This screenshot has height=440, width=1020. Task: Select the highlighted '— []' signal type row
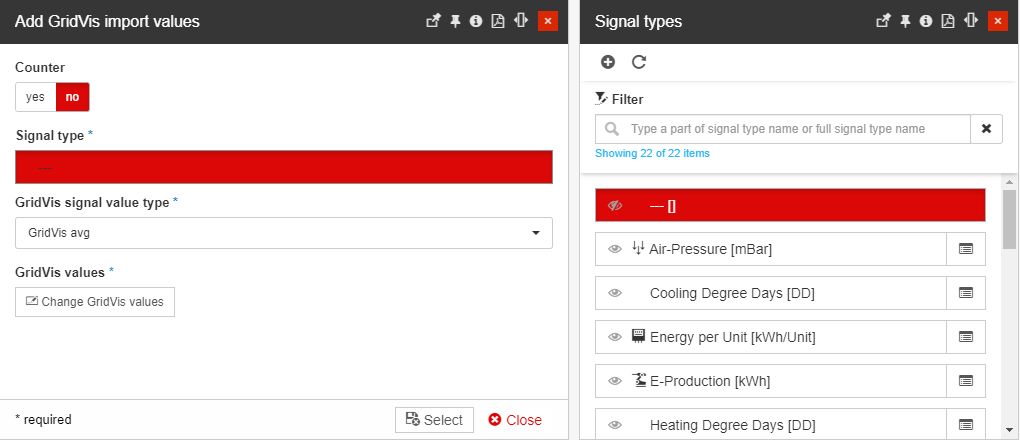[x=790, y=205]
